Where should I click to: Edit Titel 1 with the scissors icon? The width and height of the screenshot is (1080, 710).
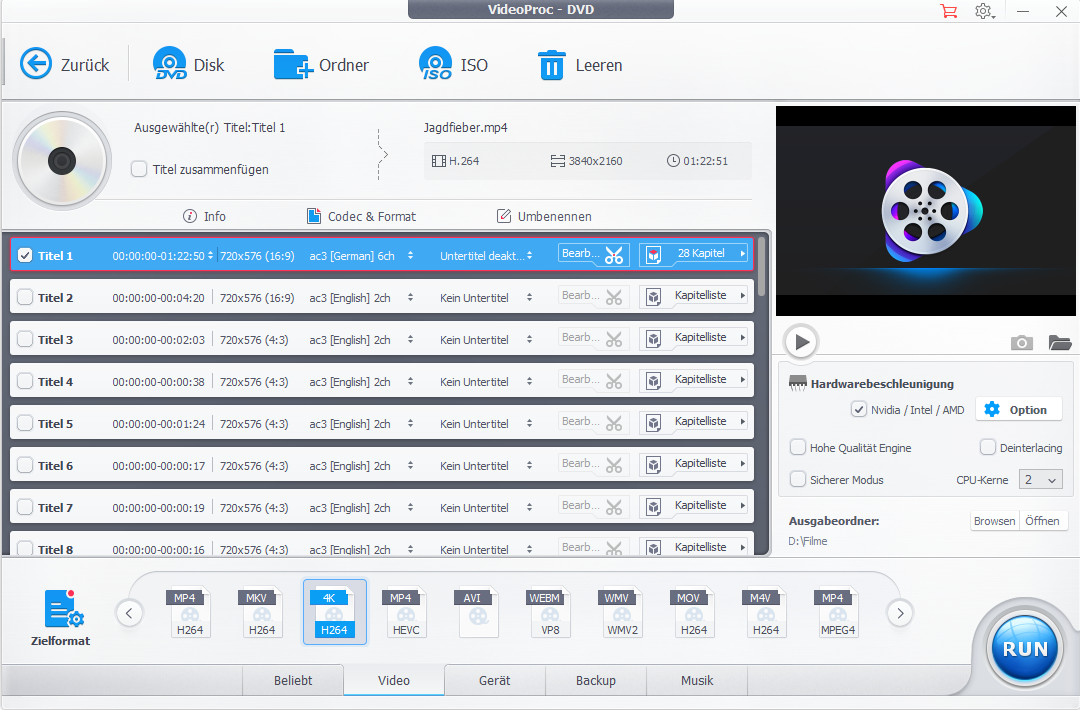(614, 255)
